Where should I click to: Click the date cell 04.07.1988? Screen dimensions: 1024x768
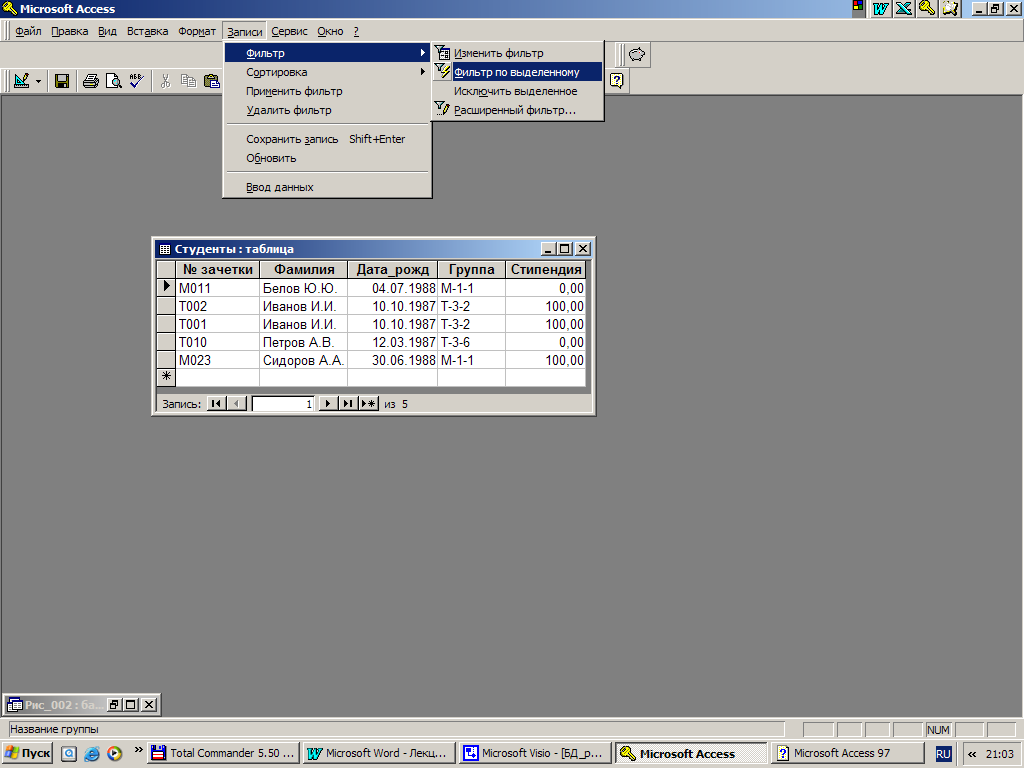coord(392,288)
